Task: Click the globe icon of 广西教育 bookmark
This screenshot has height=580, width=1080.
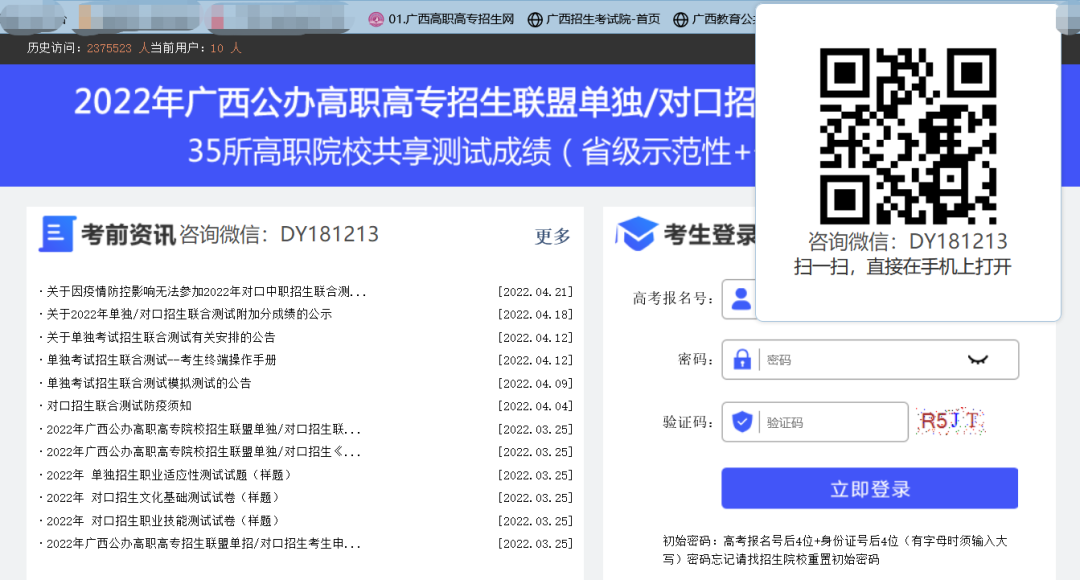Action: [681, 19]
